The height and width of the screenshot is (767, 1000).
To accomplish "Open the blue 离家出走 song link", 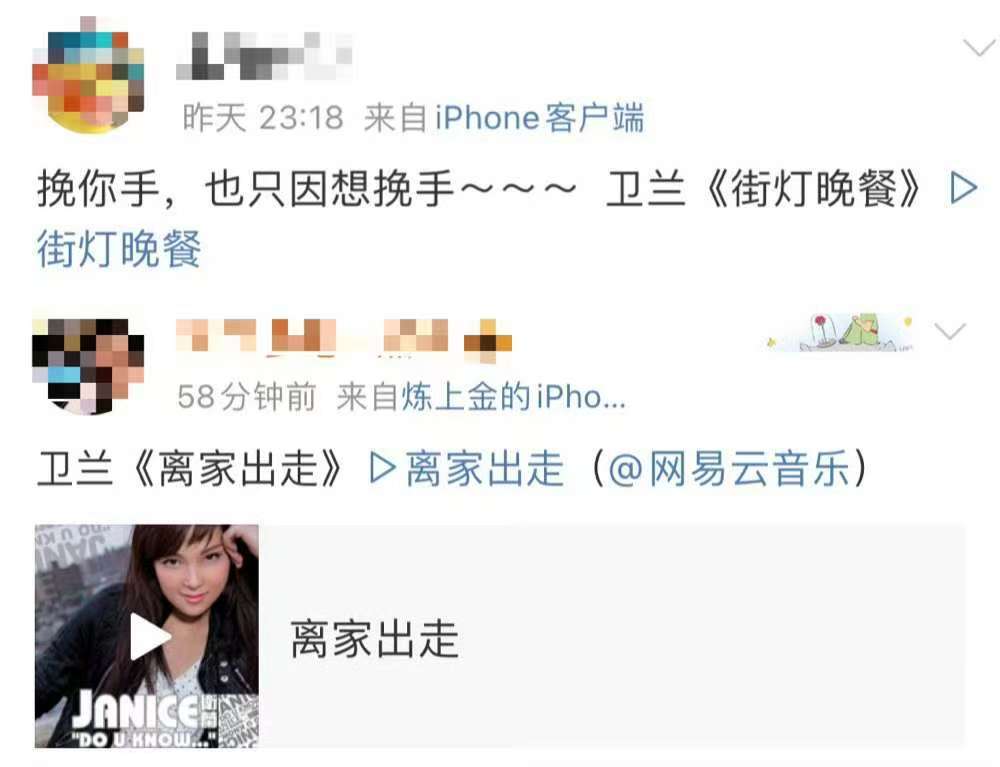I will [485, 468].
